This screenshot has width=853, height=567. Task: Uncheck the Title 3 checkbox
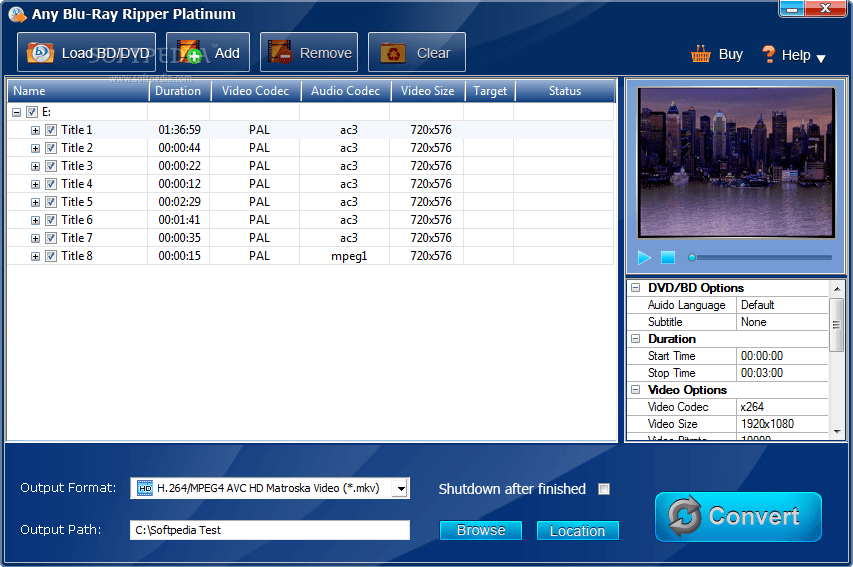(x=51, y=166)
